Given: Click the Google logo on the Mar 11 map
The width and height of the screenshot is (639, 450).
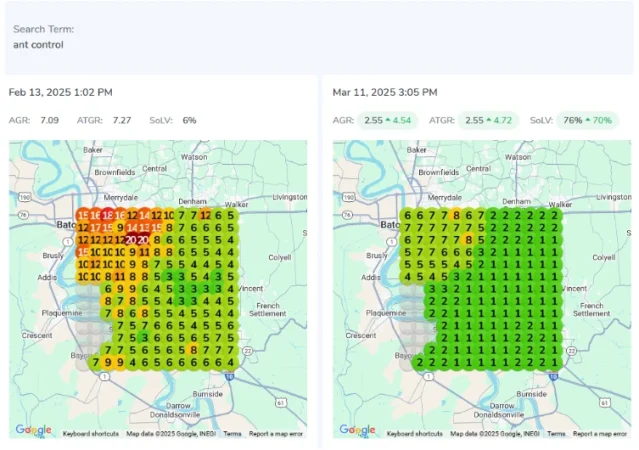Looking at the screenshot, I should click(x=357, y=430).
